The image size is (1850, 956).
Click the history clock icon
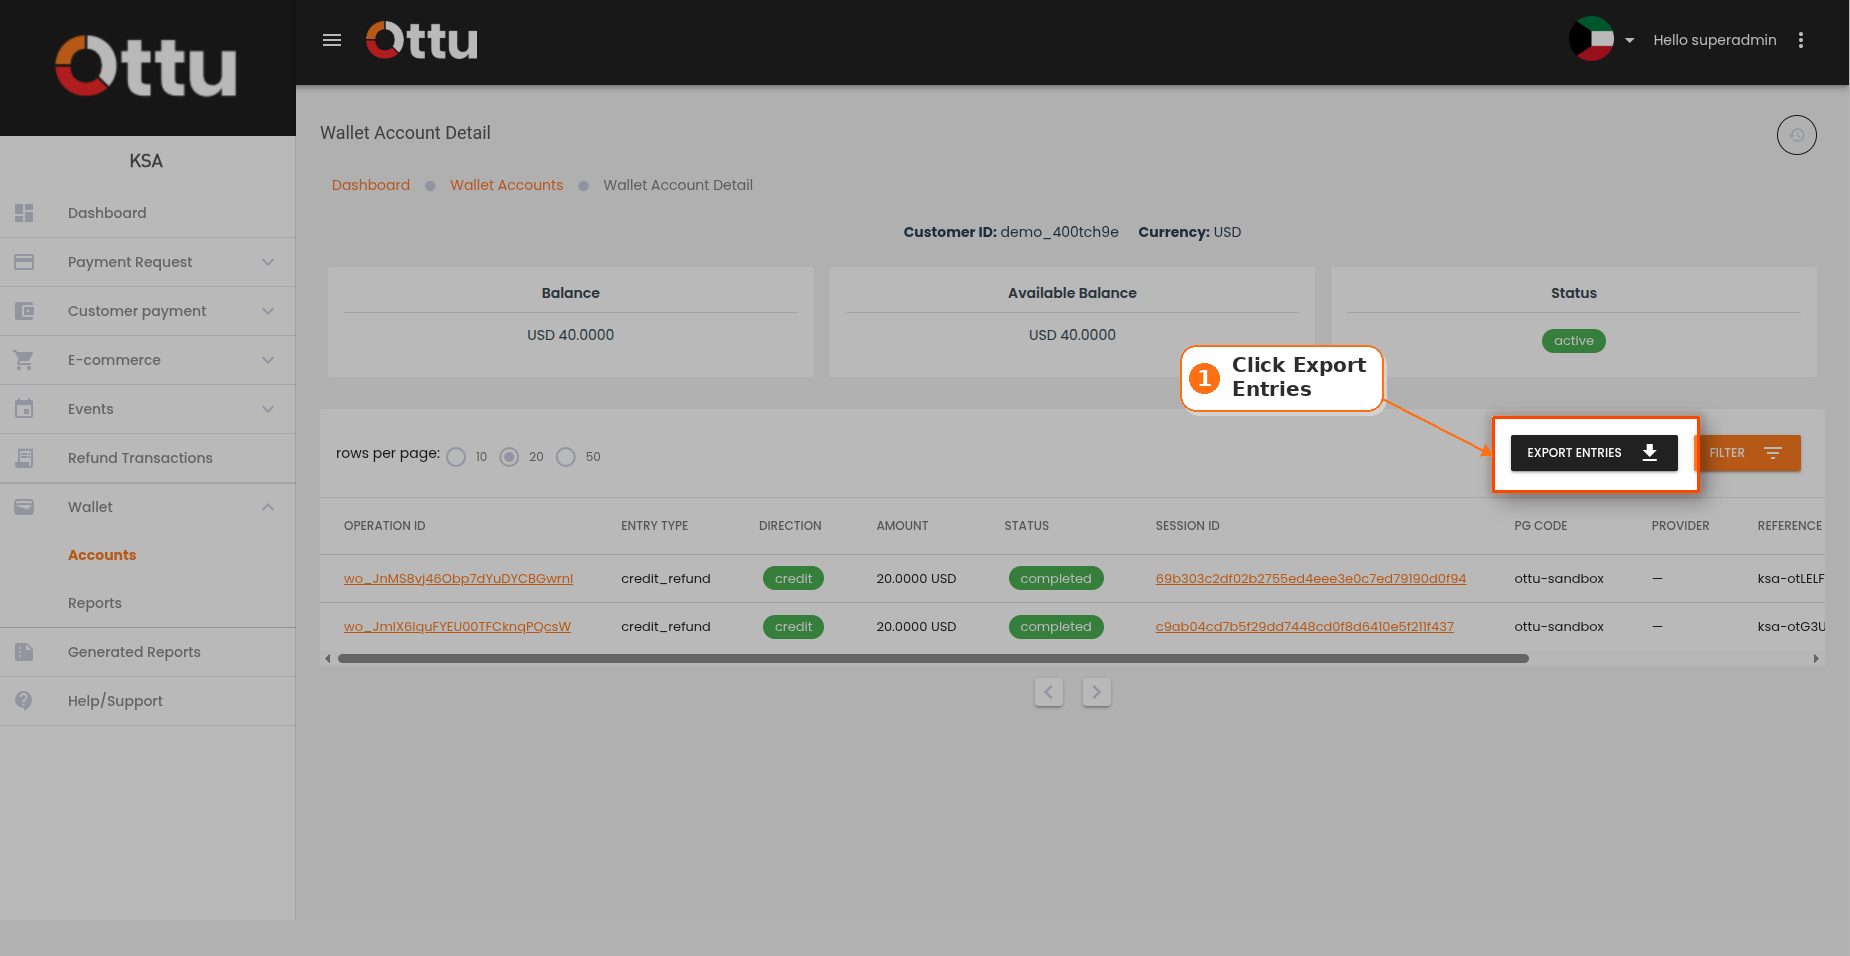(1797, 135)
